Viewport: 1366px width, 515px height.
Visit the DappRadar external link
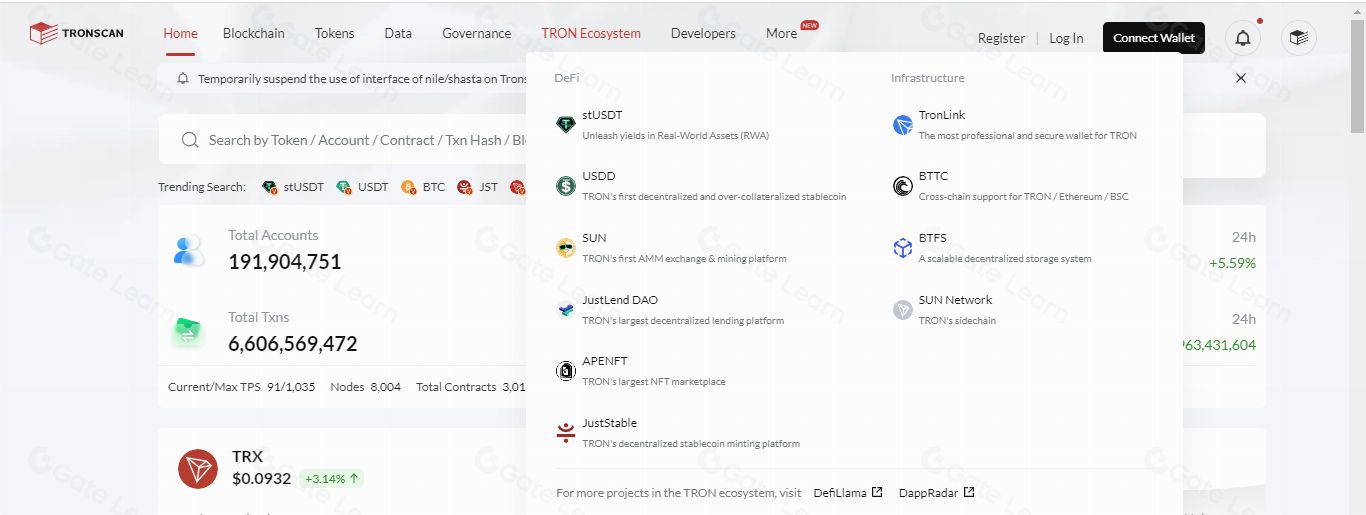tap(935, 493)
